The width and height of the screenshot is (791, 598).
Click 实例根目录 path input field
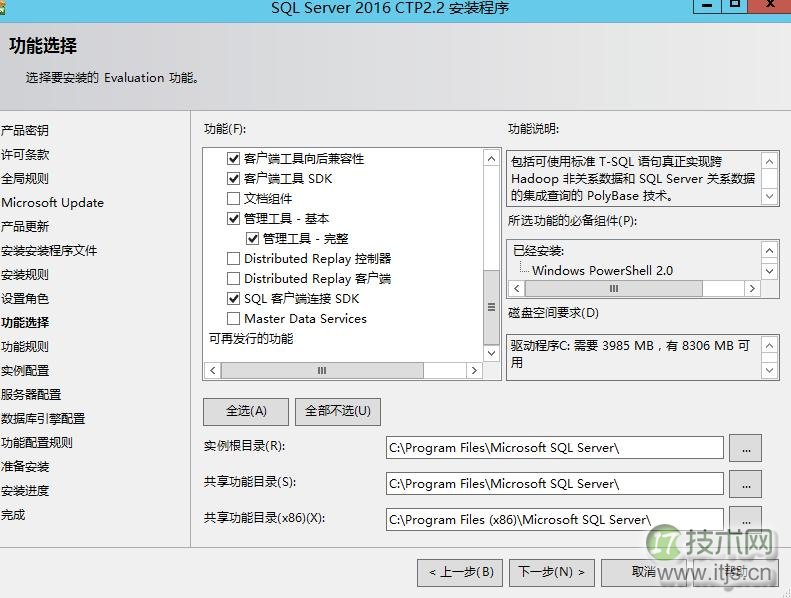[554, 448]
